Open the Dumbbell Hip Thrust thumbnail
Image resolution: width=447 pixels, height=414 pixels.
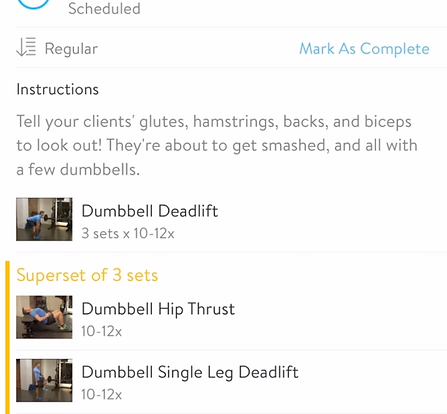pos(44,317)
